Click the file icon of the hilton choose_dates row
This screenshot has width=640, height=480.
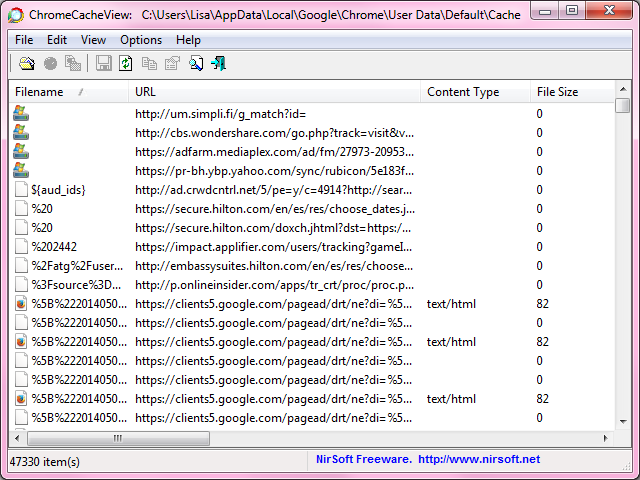pyautogui.click(x=21, y=209)
